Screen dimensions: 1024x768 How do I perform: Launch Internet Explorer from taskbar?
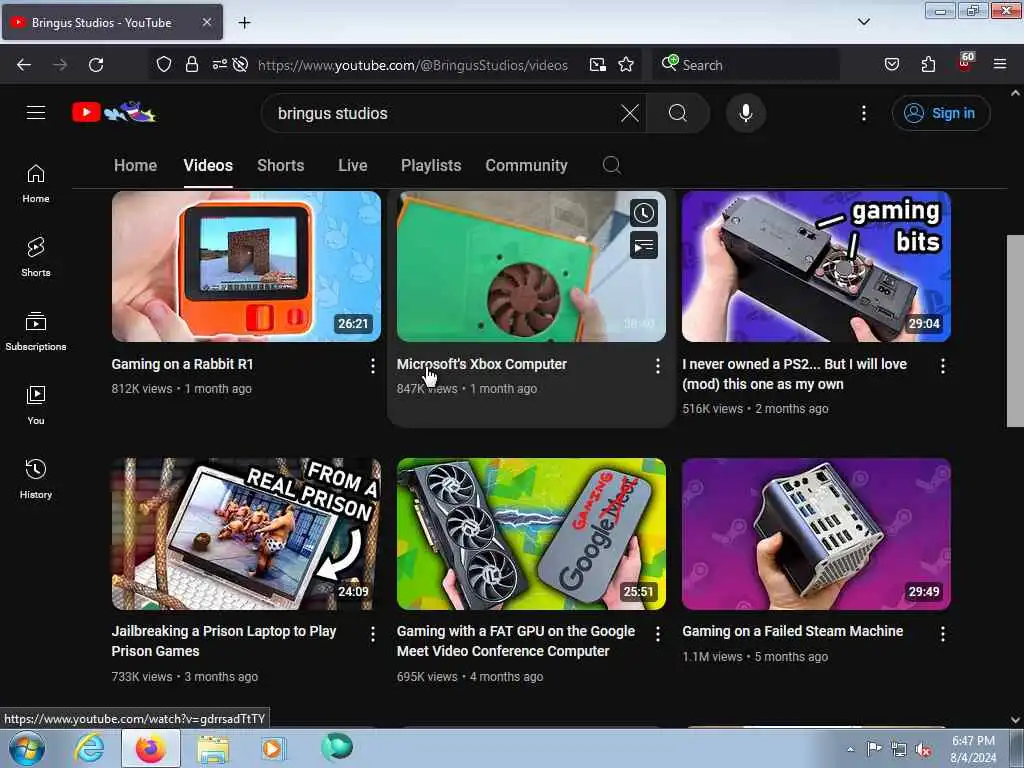[89, 748]
